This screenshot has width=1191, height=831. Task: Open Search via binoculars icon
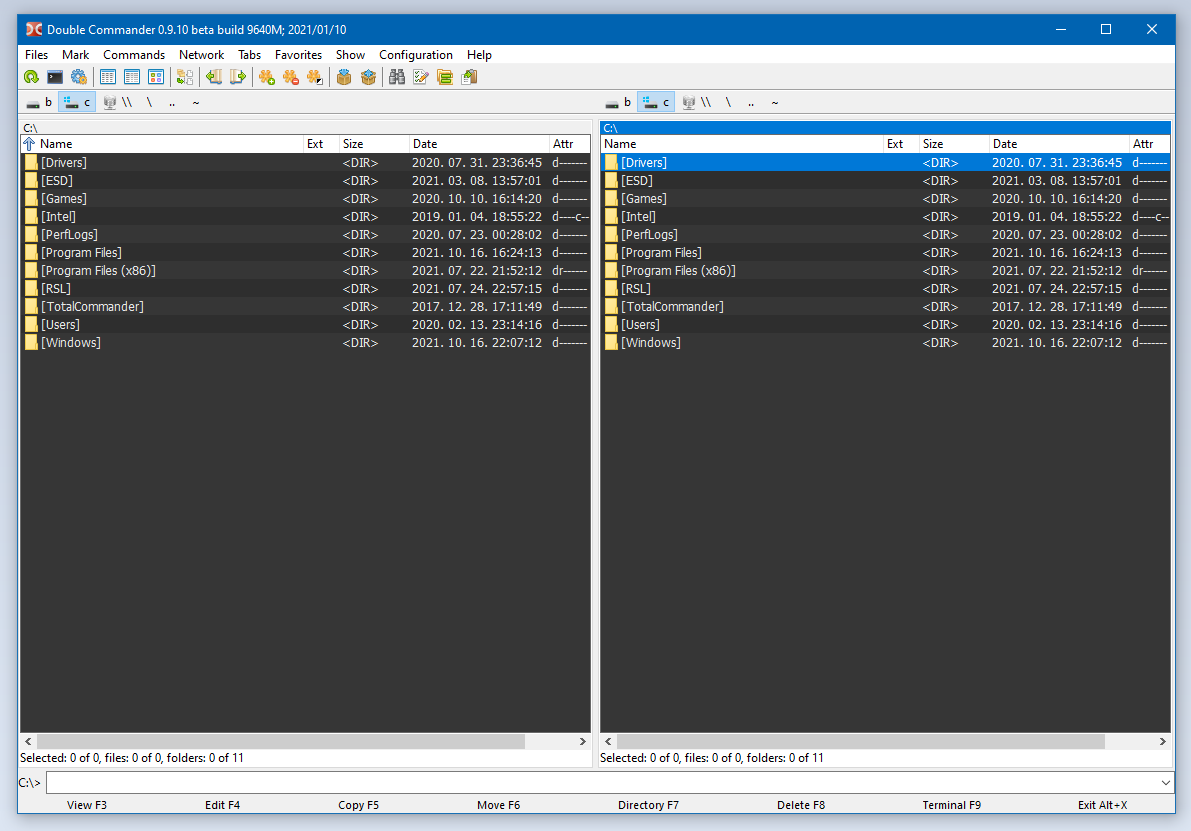pos(397,77)
